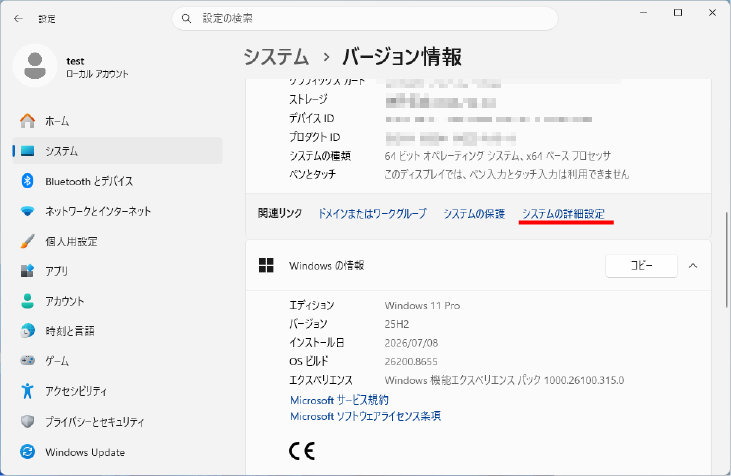Click the Windows 11 Pro edition value
The width and height of the screenshot is (731, 476).
coord(422,305)
